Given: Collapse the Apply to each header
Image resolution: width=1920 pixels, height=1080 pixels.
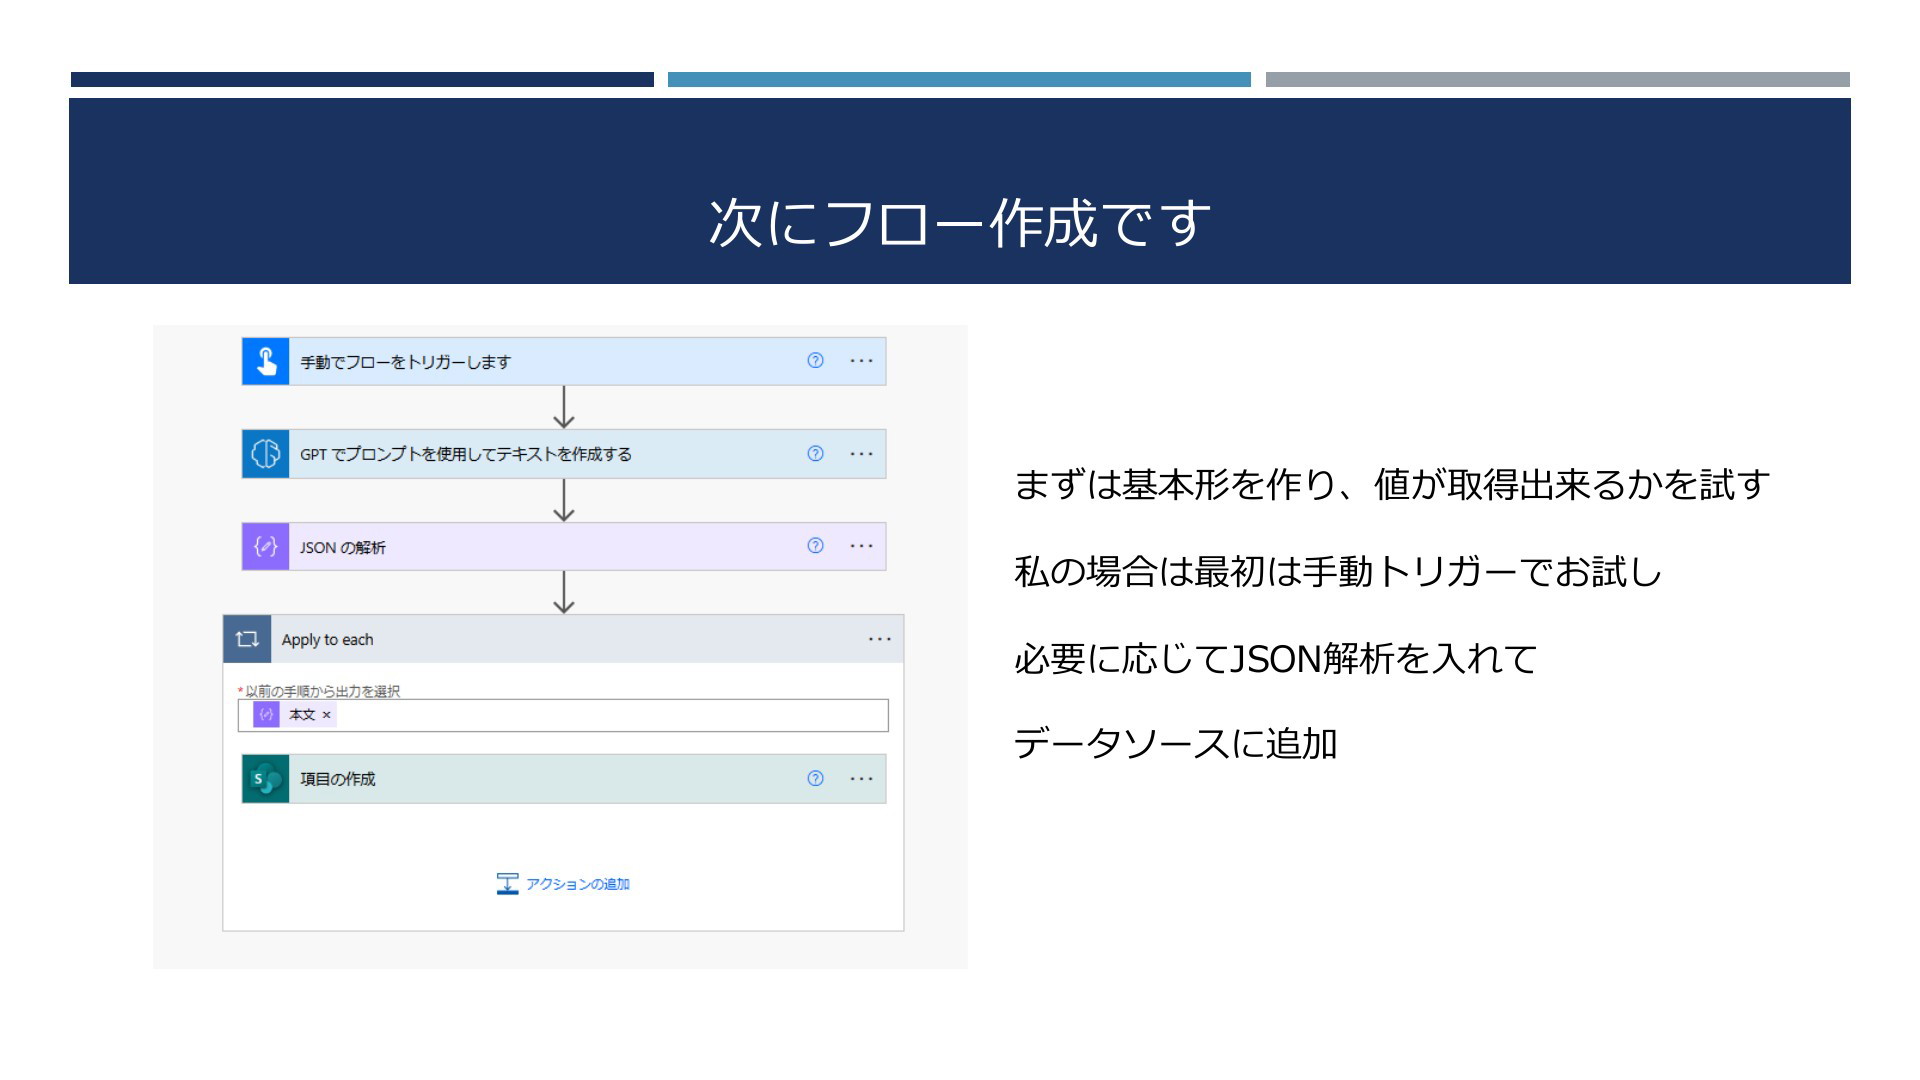Looking at the screenshot, I should point(564,639).
